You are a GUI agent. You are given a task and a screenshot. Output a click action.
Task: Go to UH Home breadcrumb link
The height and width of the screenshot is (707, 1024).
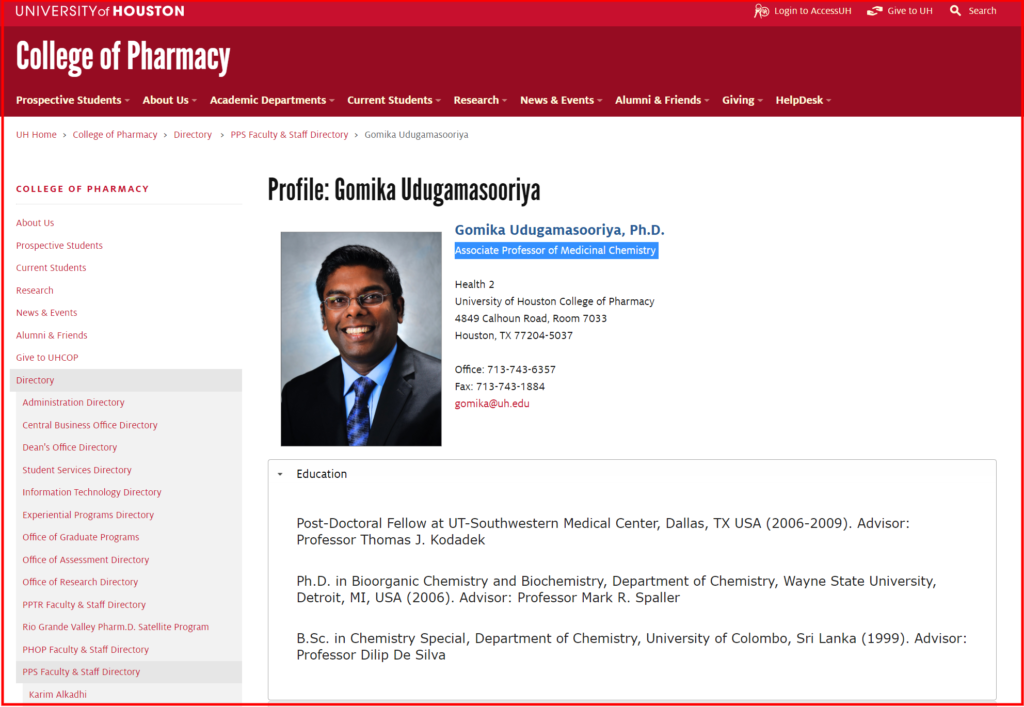point(36,135)
